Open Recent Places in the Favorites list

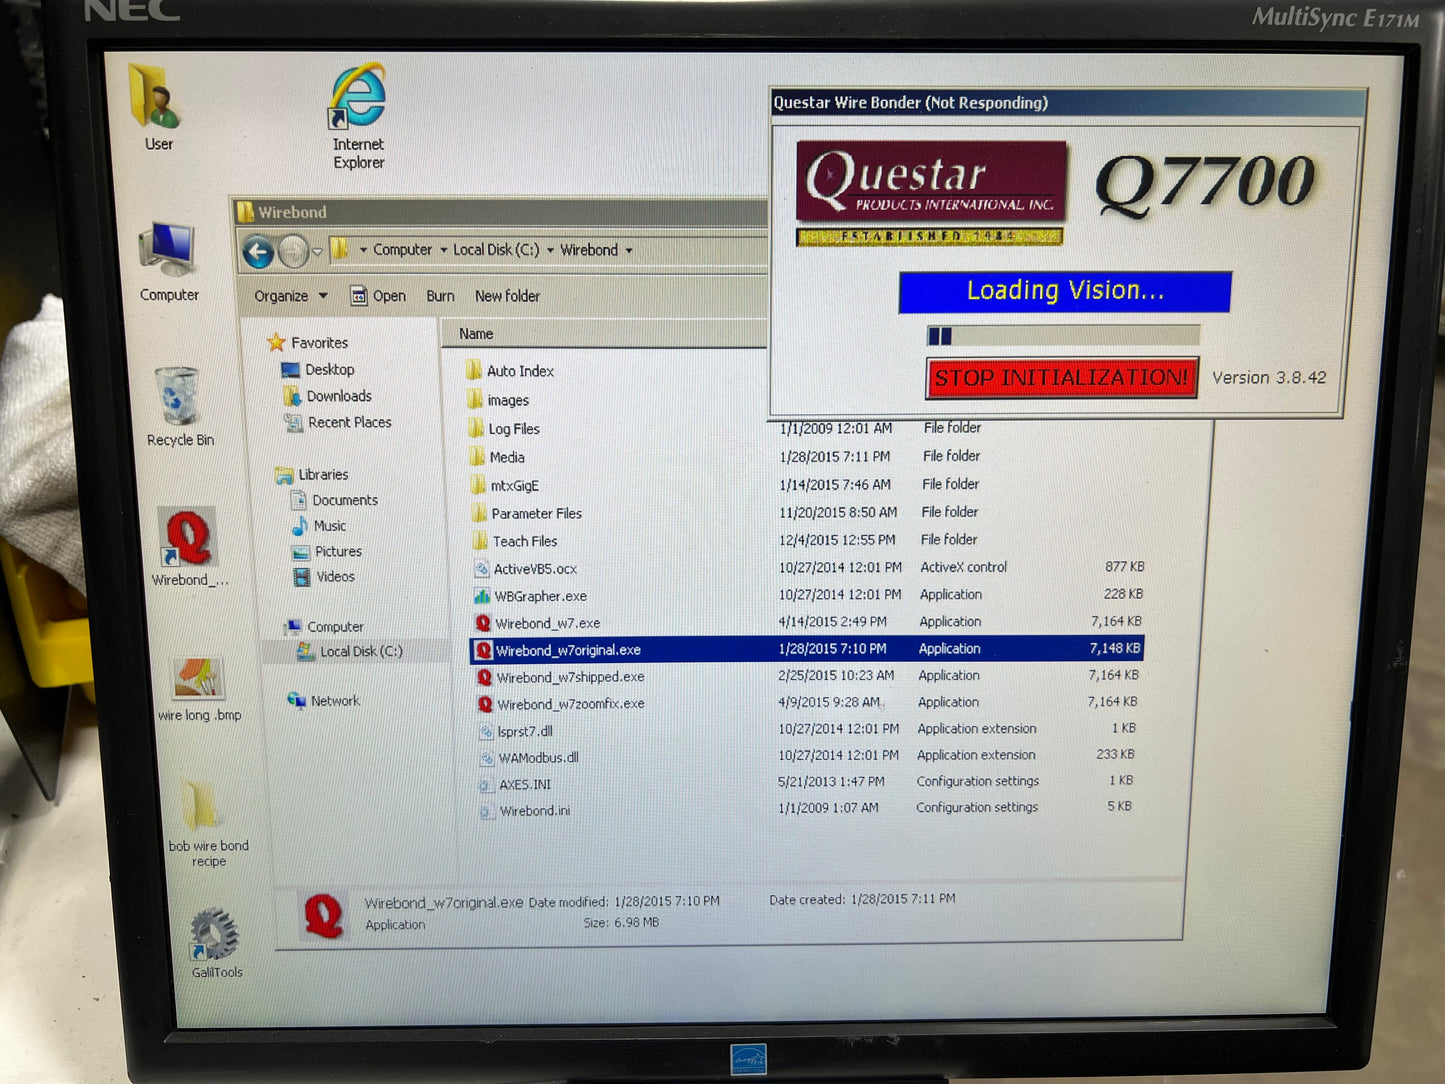click(338, 423)
